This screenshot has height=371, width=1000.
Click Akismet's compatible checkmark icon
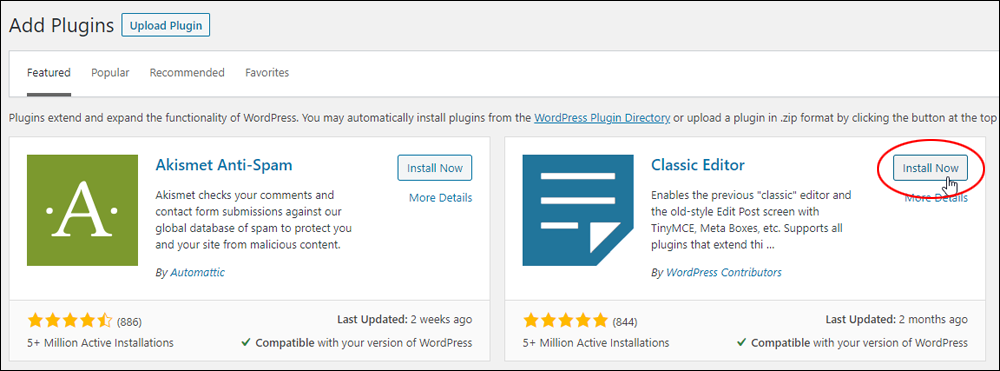246,343
